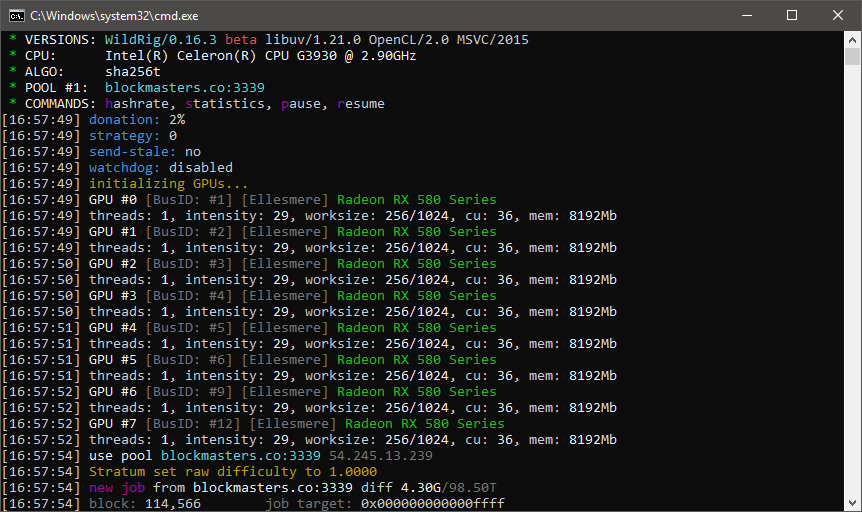
Task: Click the cmd.exe icon in title bar
Action: coord(16,15)
